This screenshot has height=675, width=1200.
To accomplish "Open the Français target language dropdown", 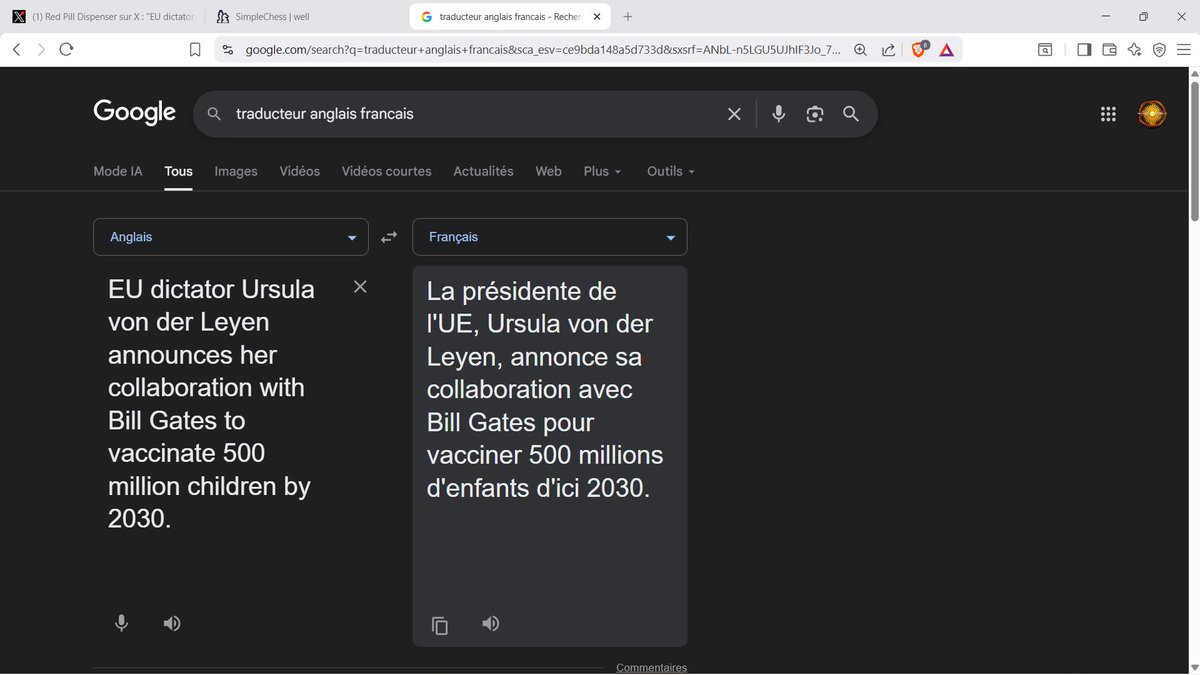I will tap(550, 237).
